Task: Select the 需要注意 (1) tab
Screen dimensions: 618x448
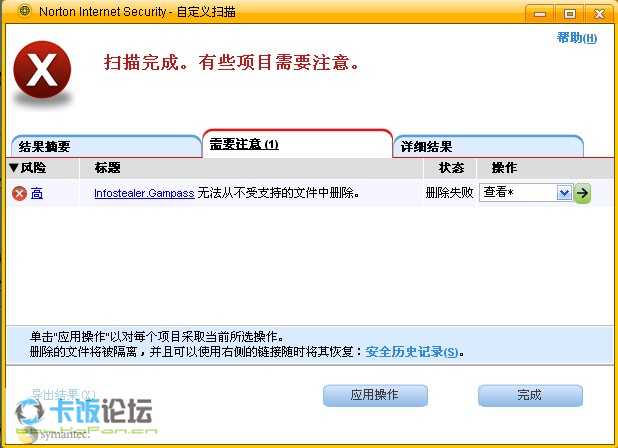Action: tap(298, 144)
